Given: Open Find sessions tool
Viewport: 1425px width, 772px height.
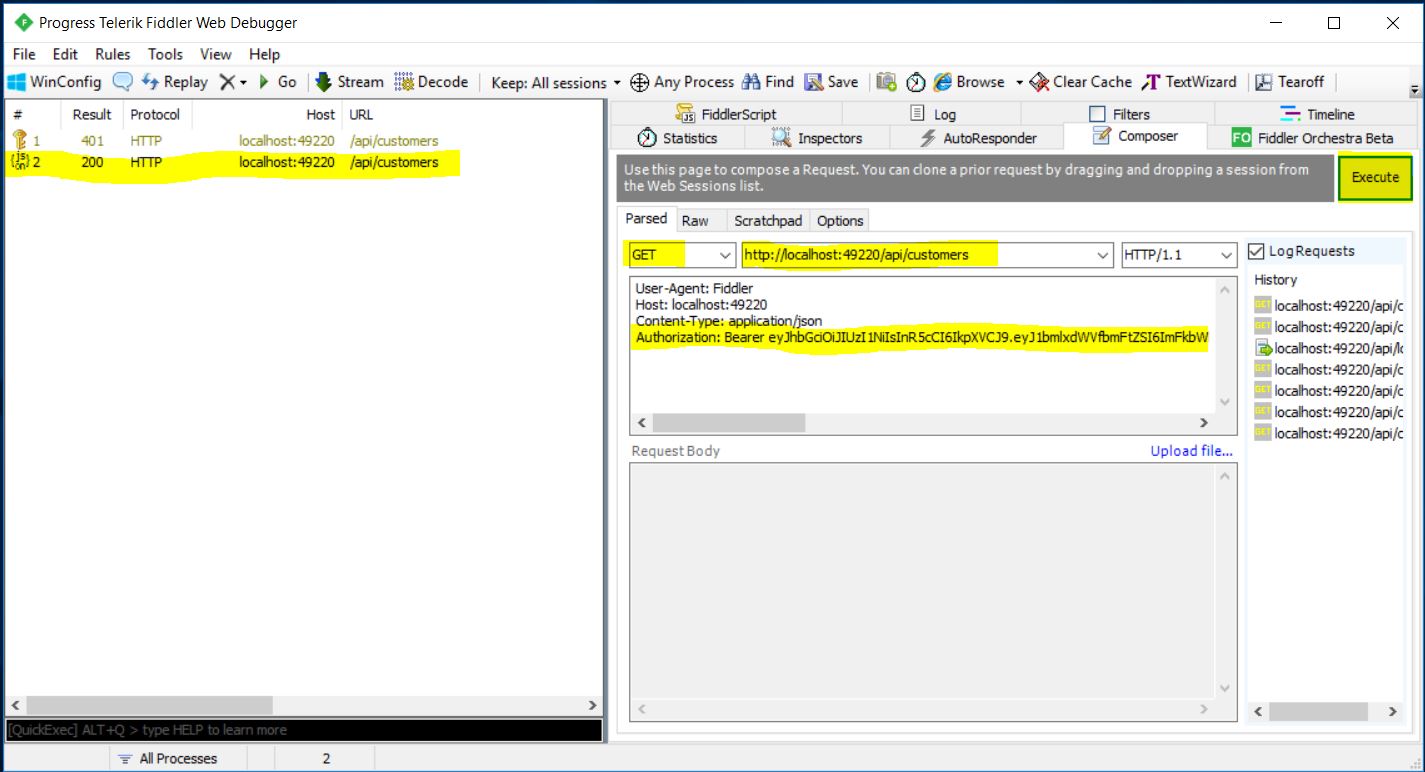Looking at the screenshot, I should click(x=767, y=82).
